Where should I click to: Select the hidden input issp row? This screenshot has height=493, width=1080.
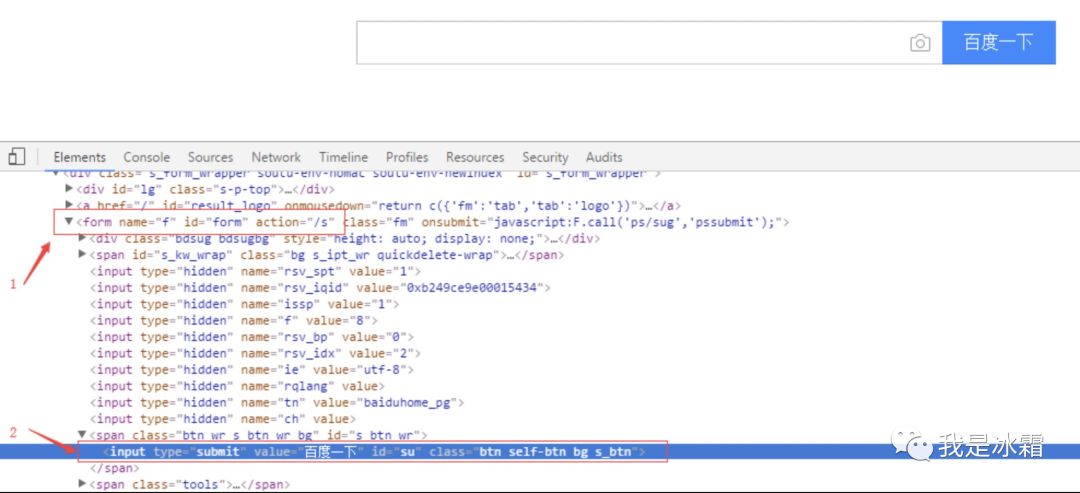245,304
